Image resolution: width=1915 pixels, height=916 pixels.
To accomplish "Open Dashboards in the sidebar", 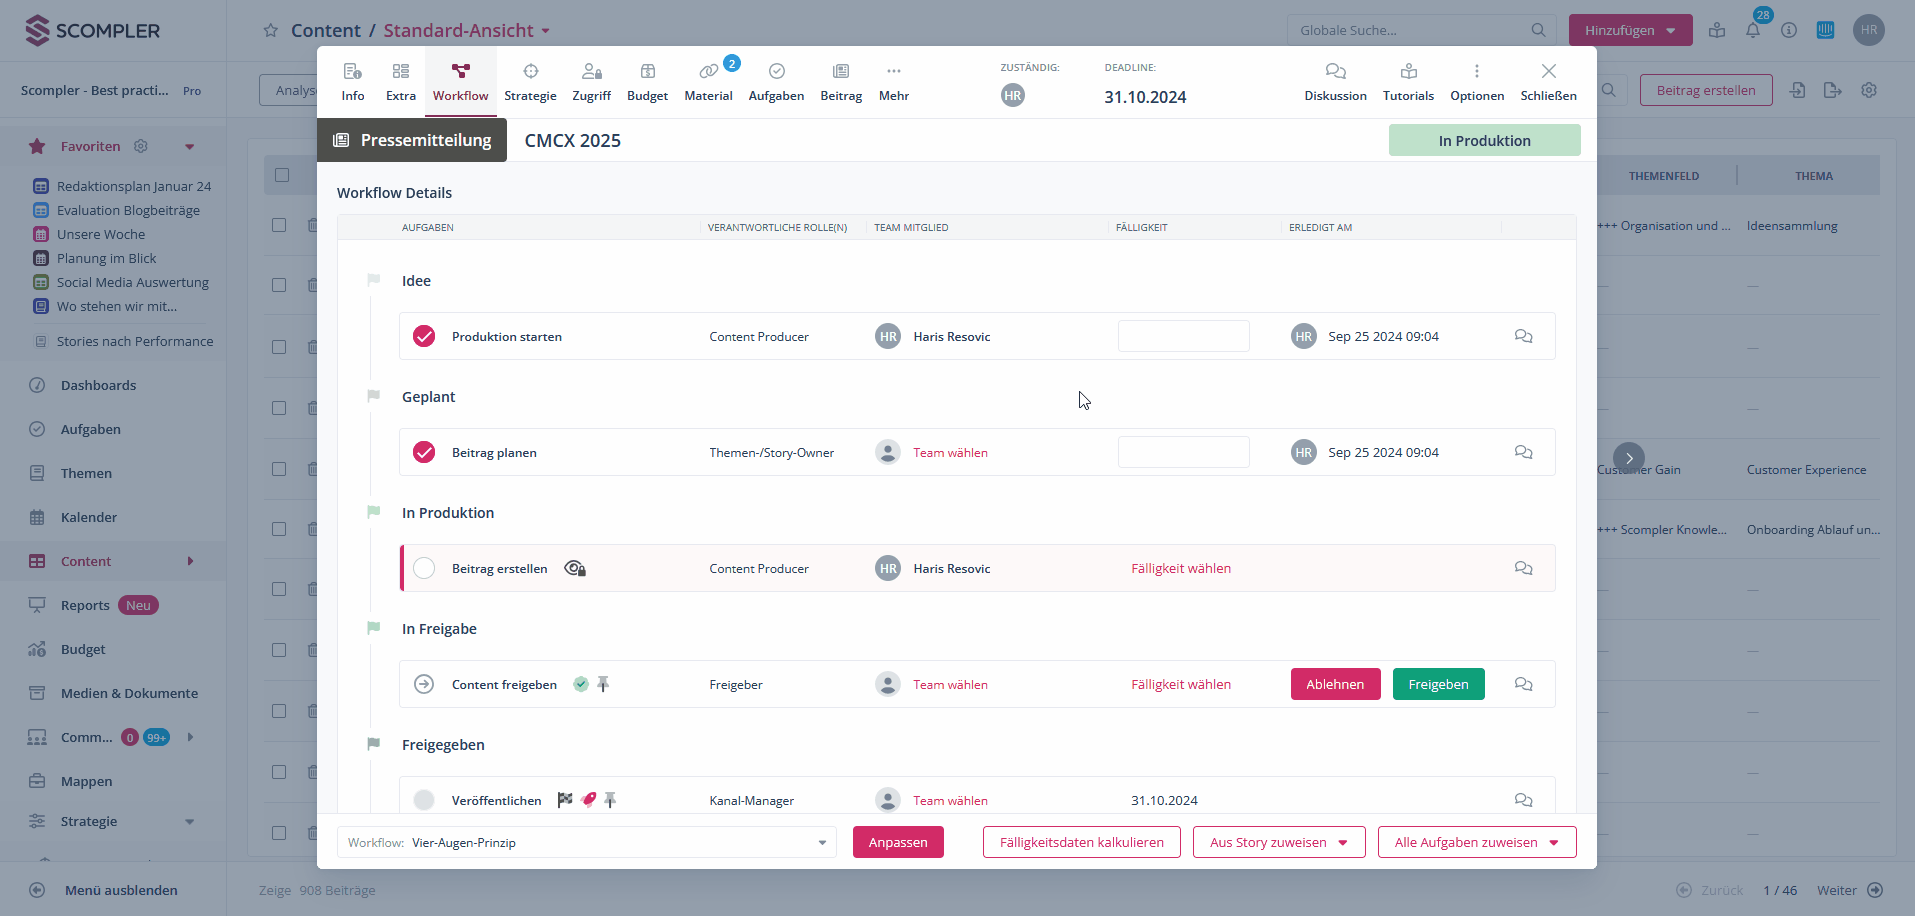I will (x=98, y=385).
